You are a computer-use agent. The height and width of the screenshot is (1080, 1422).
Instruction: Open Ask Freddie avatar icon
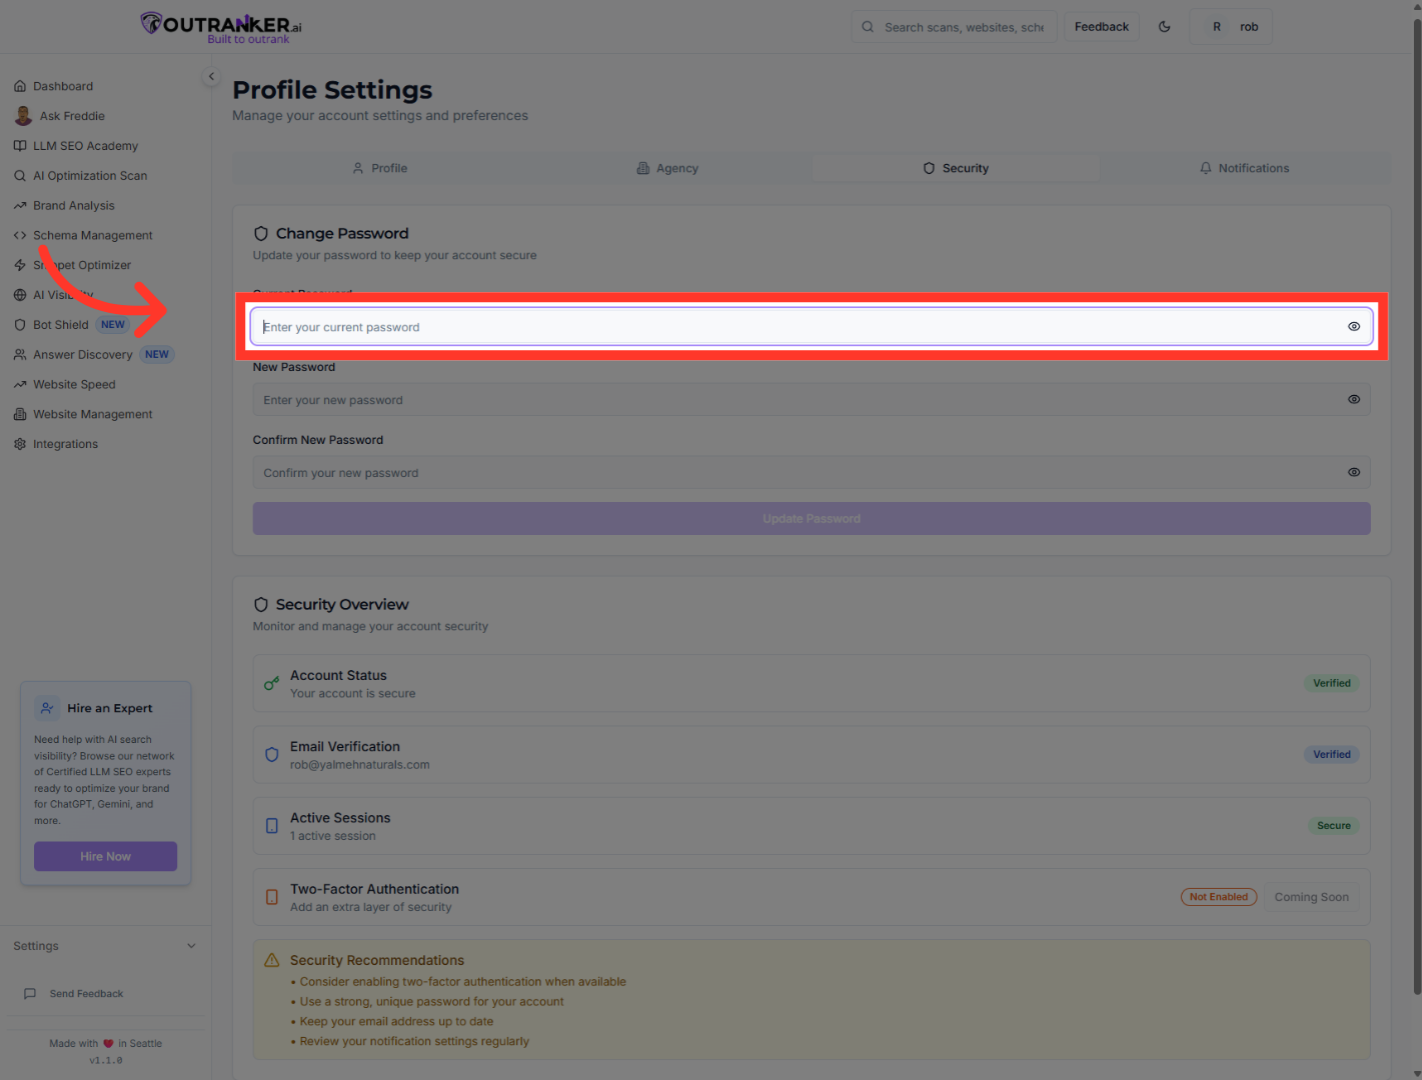(x=23, y=116)
